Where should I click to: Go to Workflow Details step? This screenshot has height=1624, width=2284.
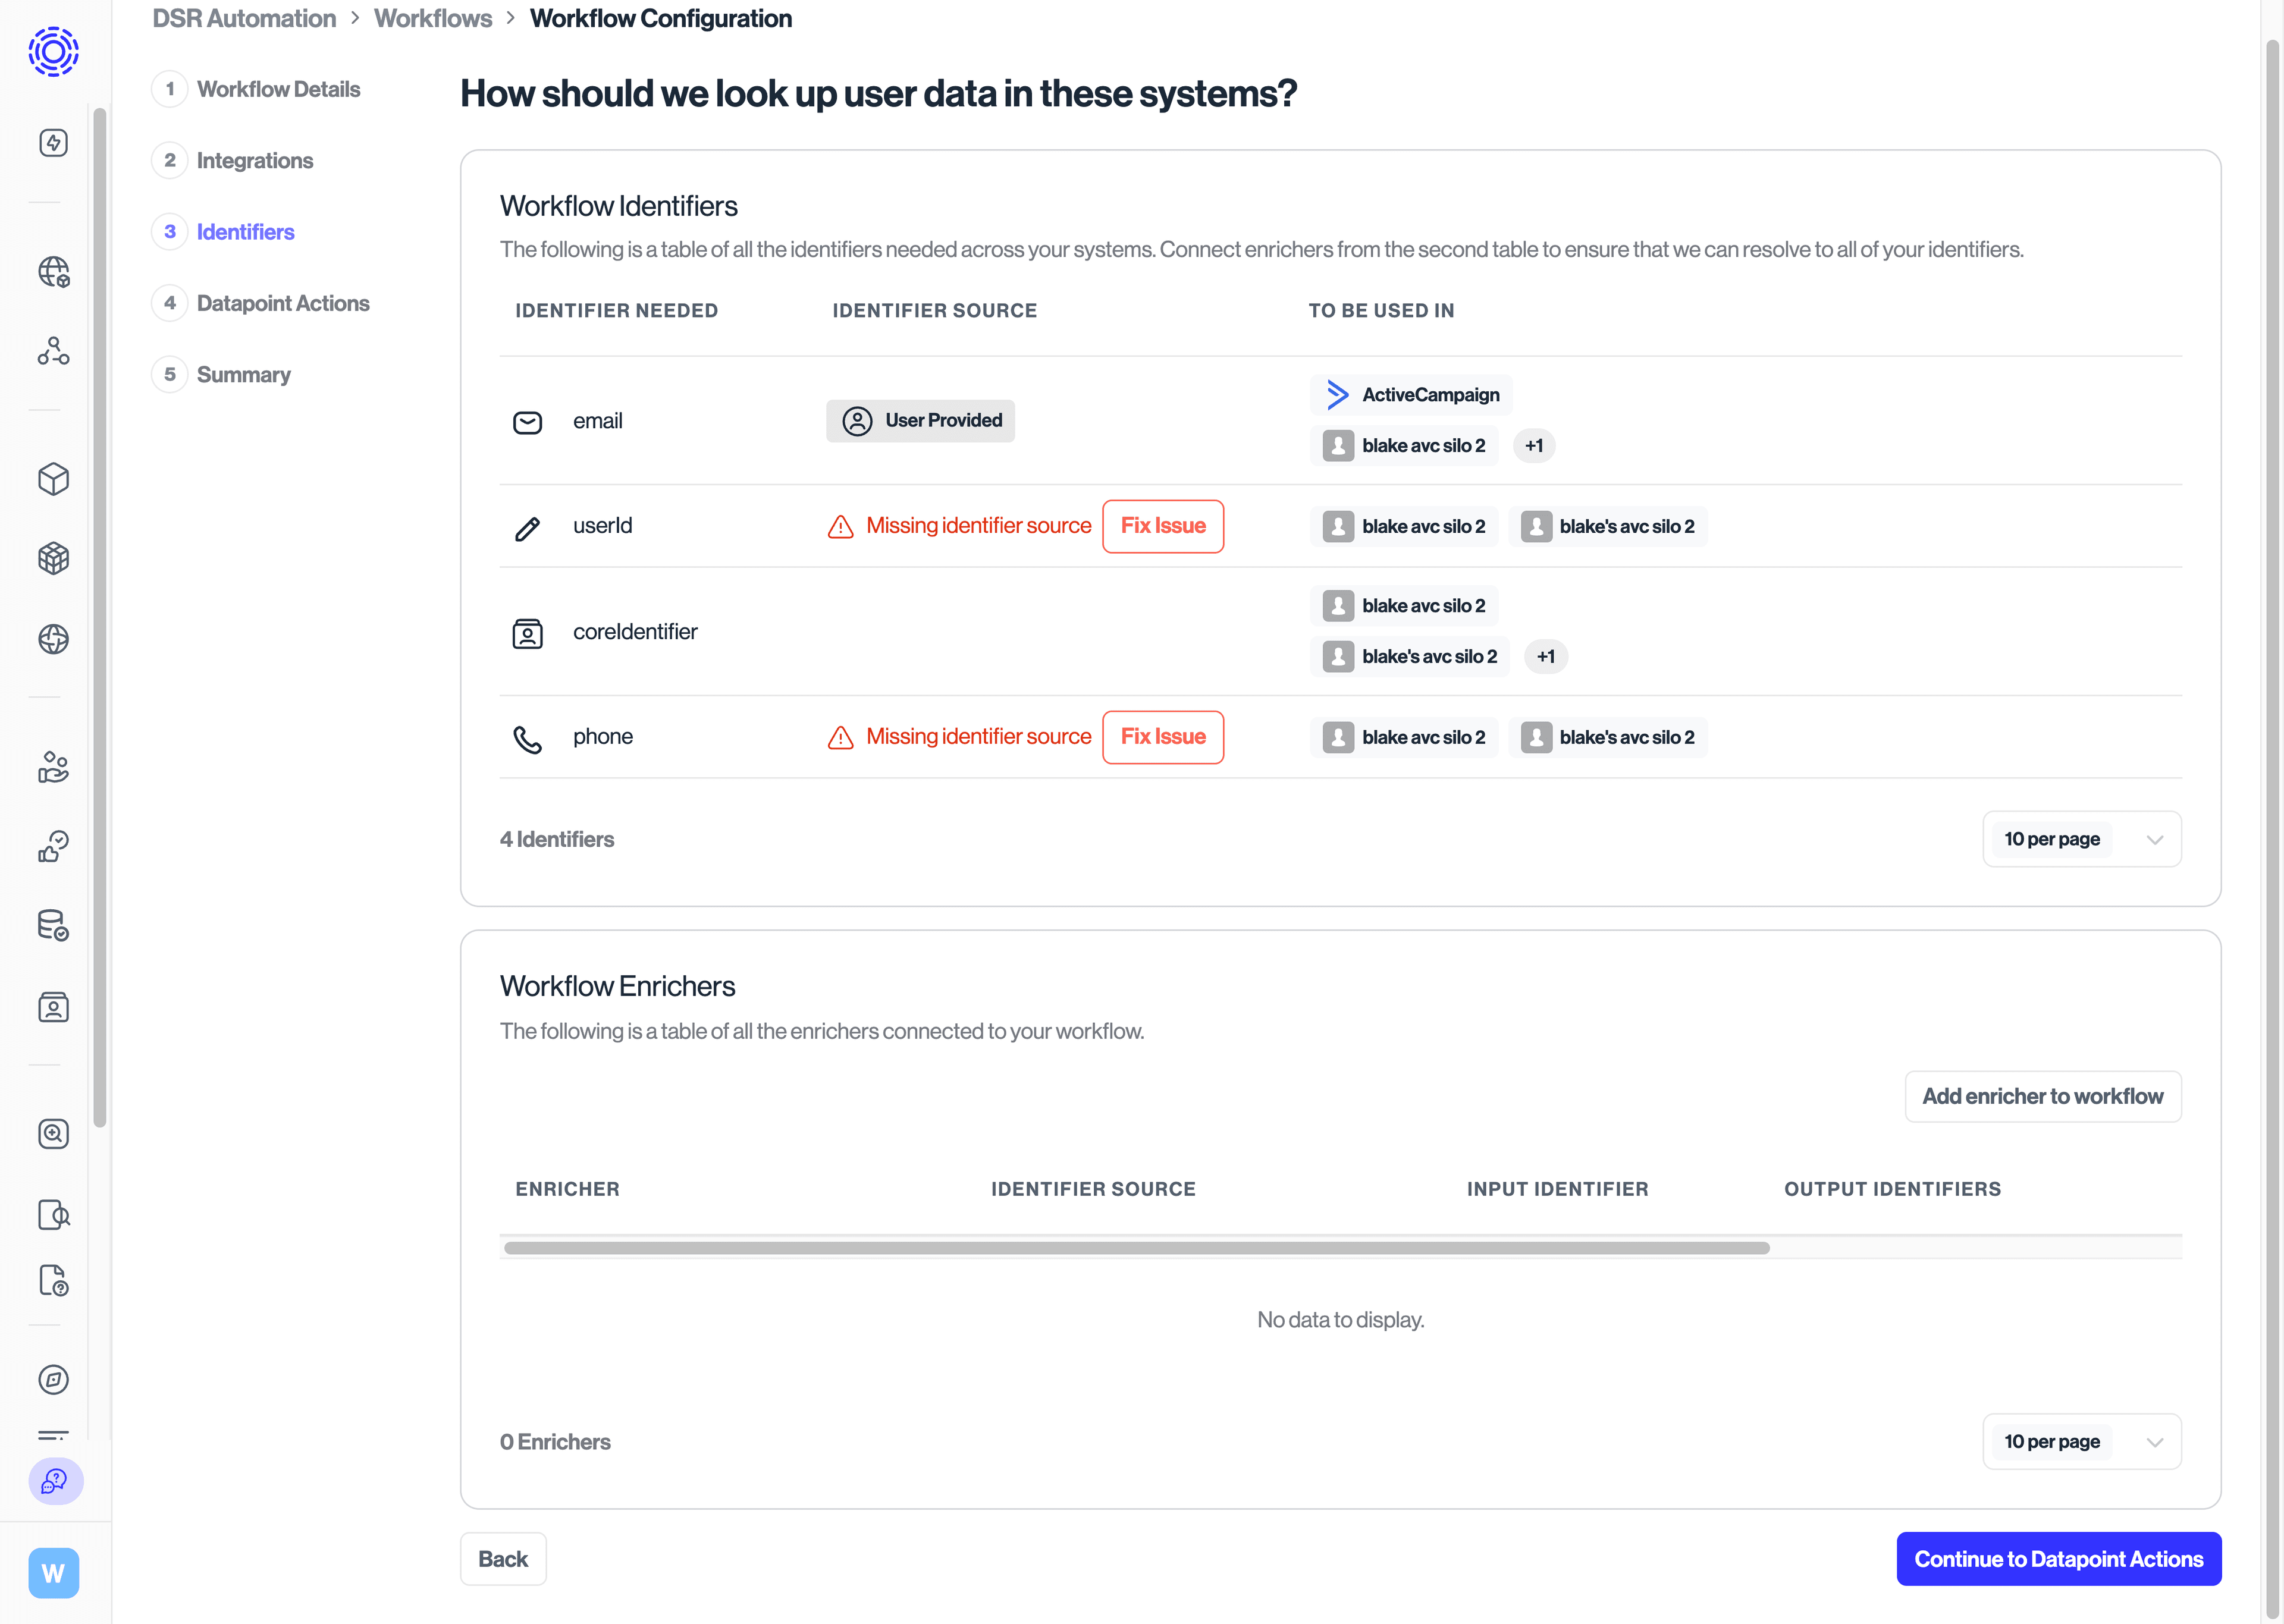[278, 89]
